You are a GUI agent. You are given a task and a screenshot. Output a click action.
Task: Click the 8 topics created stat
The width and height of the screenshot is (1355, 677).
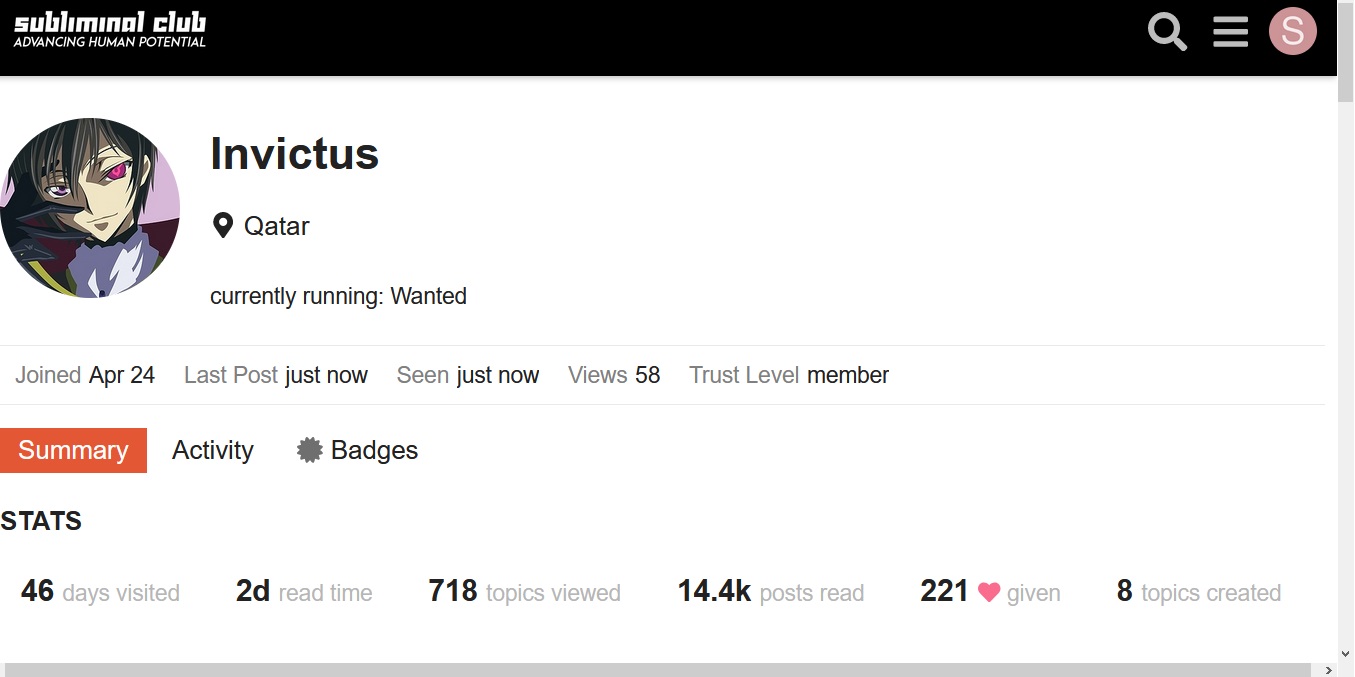[x=1198, y=592]
